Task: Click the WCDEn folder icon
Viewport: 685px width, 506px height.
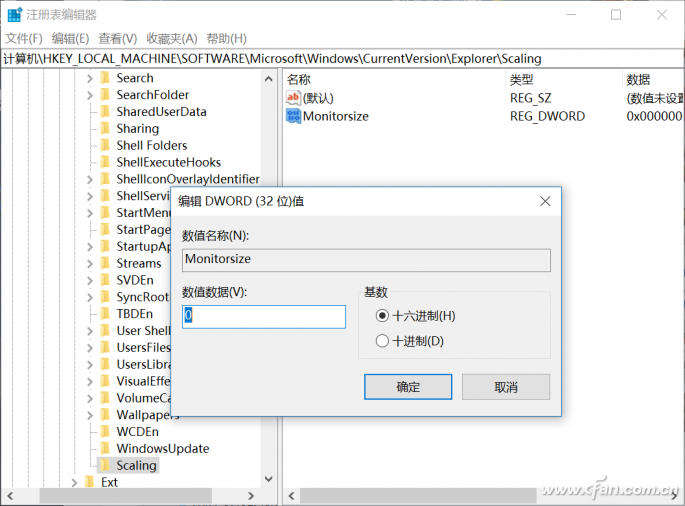Action: pos(105,431)
